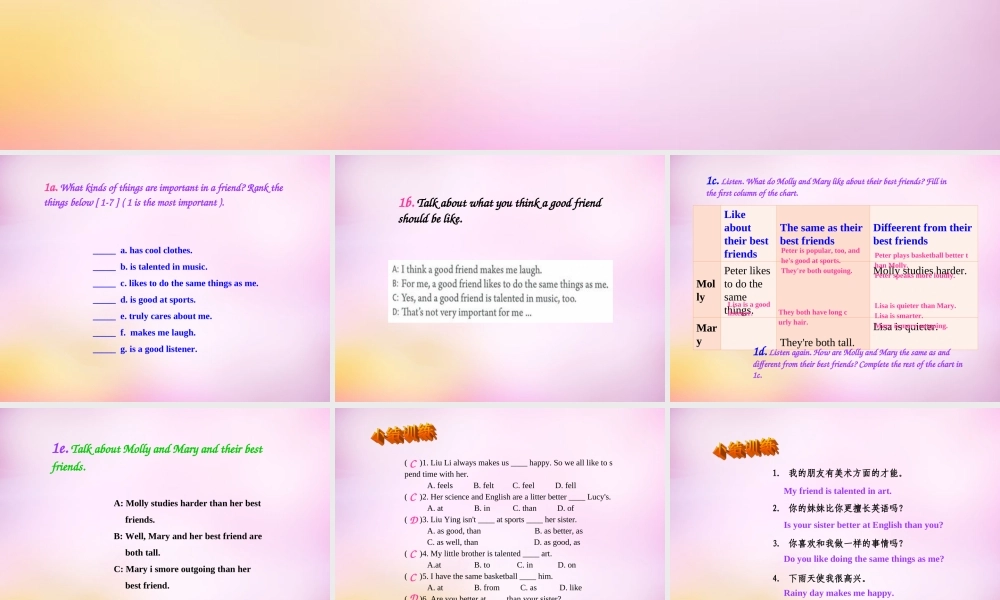Click the text 'They're both tall.'
This screenshot has height=600, width=1000.
tap(816, 342)
